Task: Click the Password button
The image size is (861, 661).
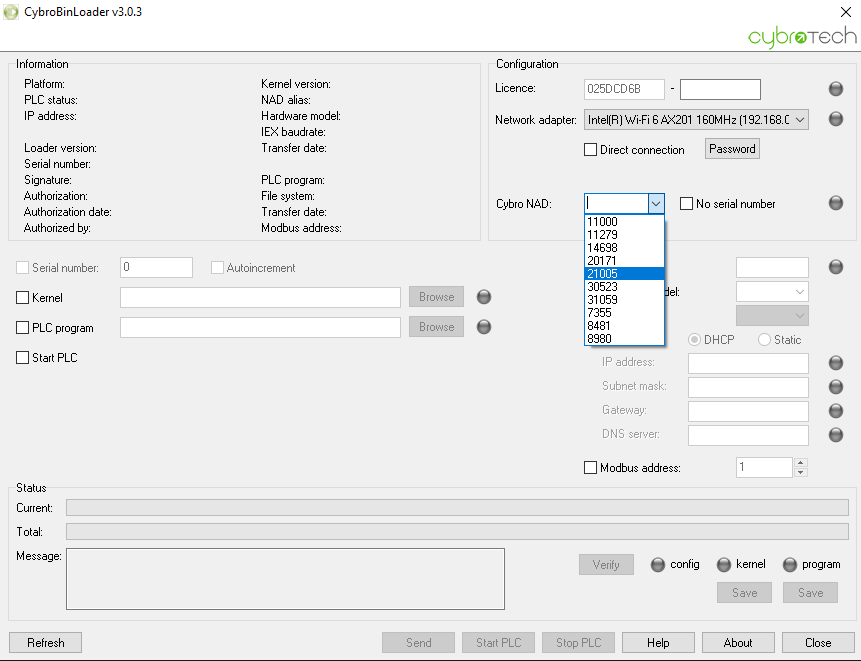Action: point(732,149)
